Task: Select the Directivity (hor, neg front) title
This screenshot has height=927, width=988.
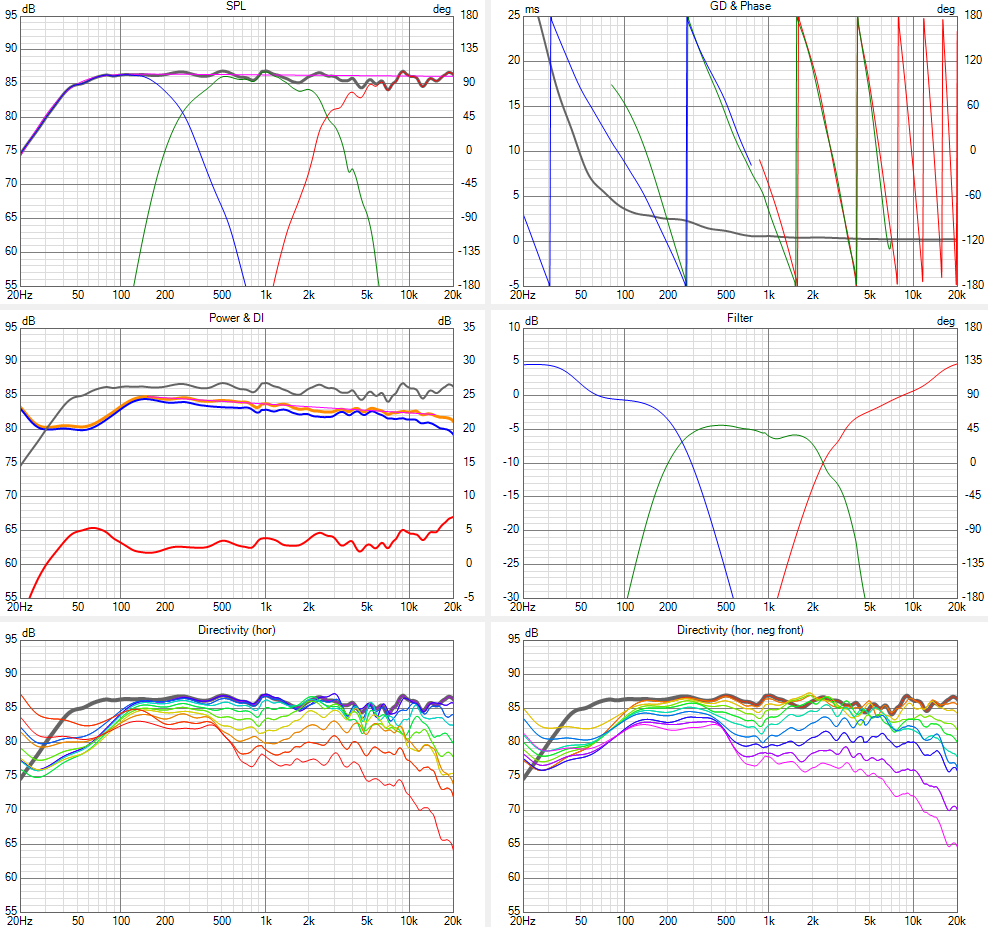Action: [x=740, y=630]
